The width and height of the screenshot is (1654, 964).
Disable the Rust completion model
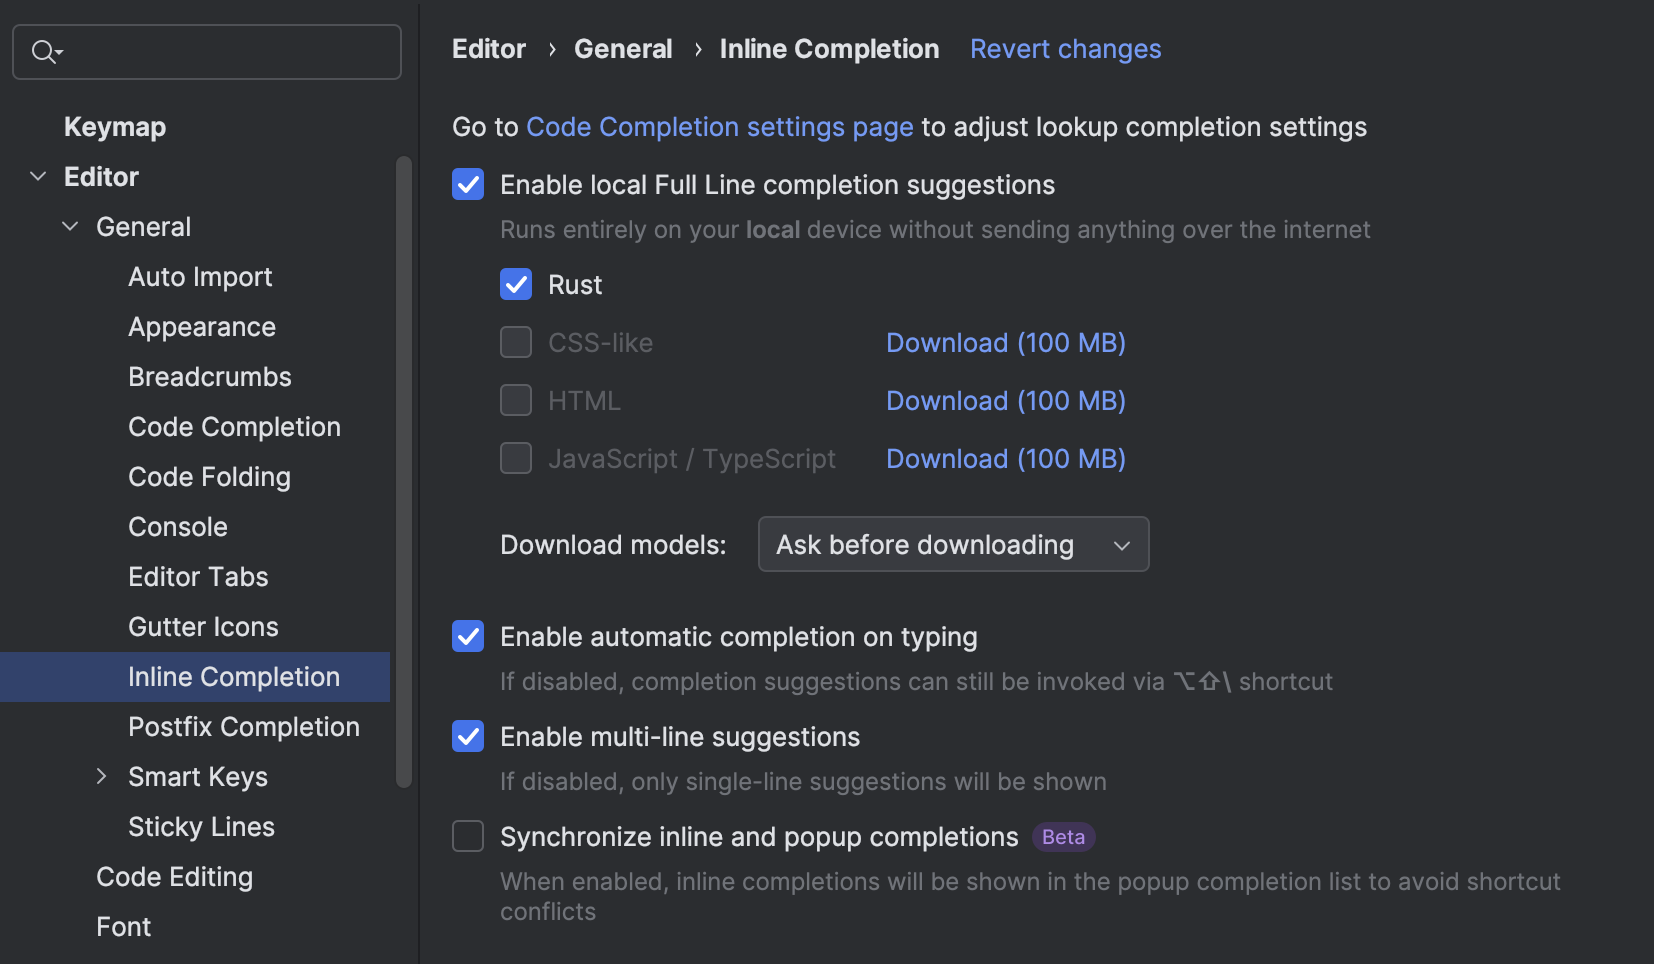click(515, 284)
